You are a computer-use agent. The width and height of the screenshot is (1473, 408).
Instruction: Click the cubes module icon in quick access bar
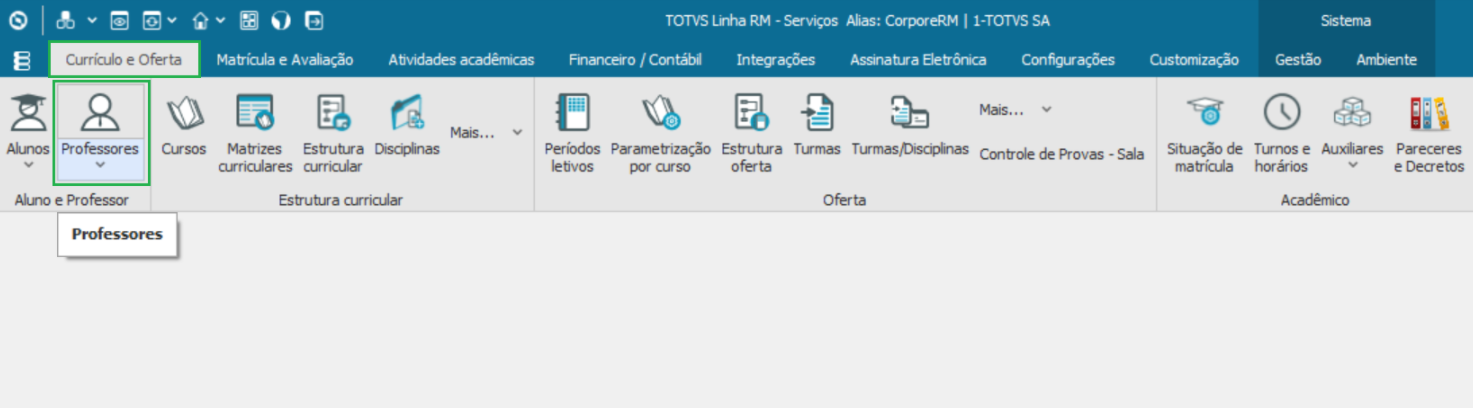tap(65, 20)
